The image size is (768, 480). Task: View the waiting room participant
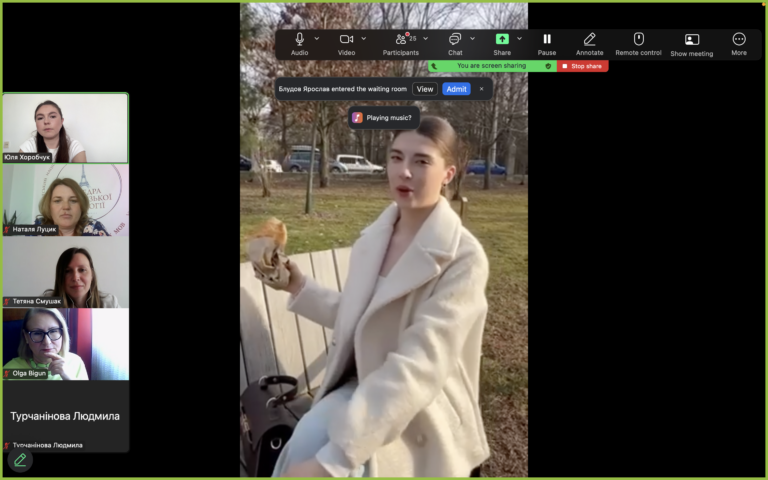coord(425,89)
